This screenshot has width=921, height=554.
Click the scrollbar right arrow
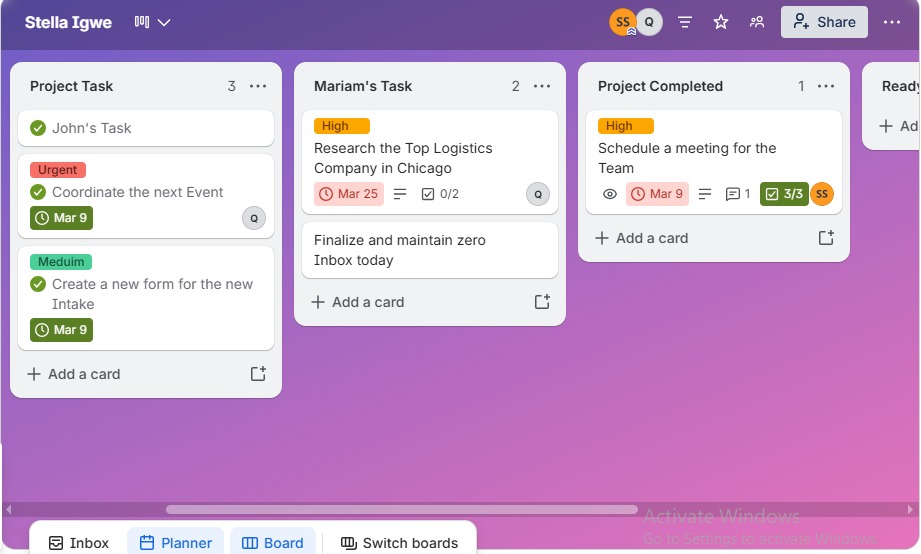pos(910,509)
